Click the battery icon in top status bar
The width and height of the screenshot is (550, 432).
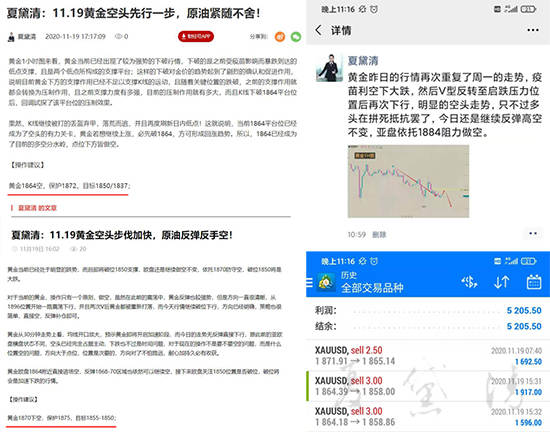(x=528, y=9)
